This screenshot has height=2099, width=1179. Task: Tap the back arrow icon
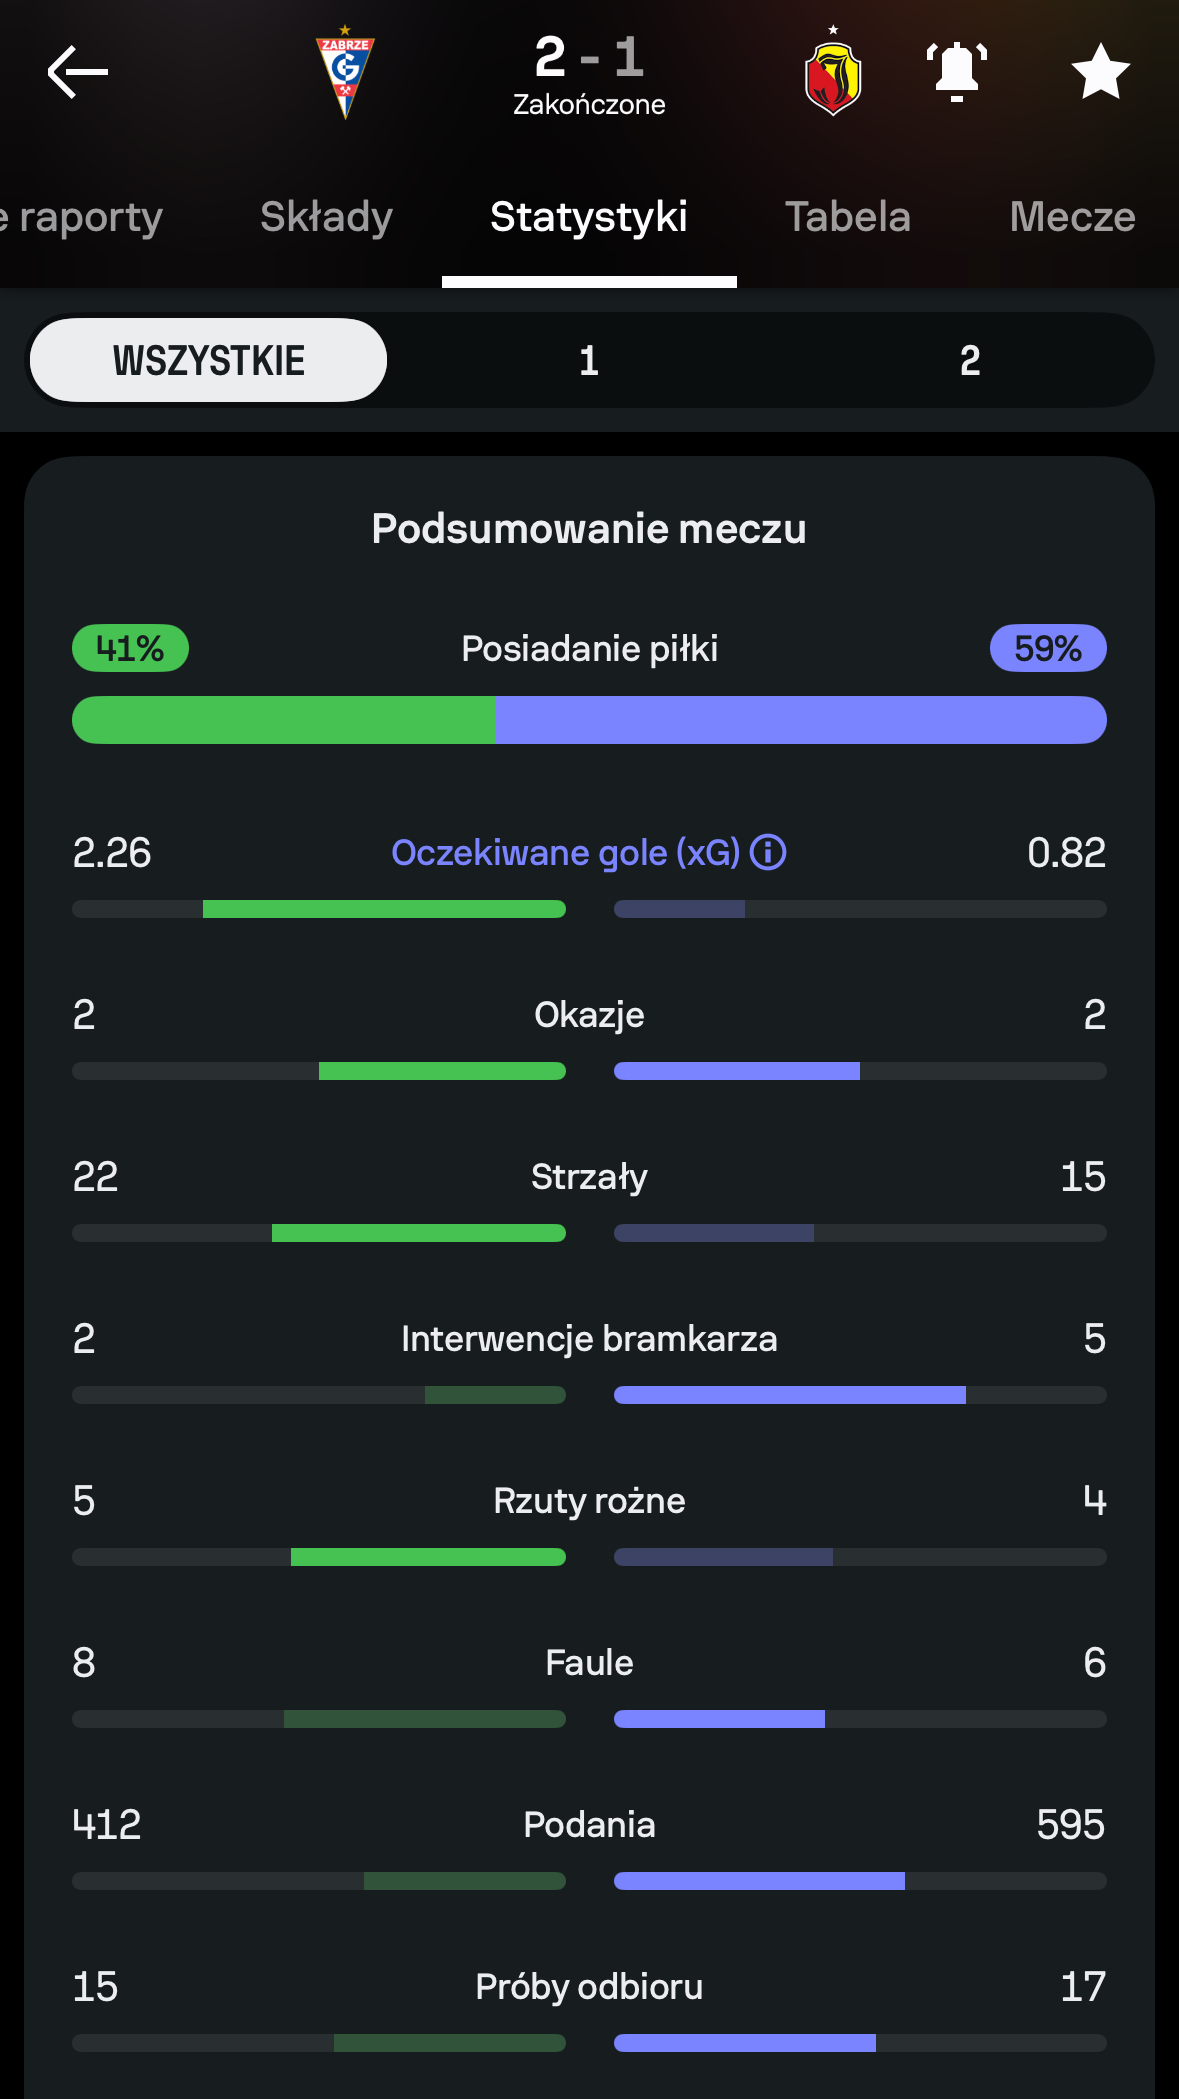[77, 72]
